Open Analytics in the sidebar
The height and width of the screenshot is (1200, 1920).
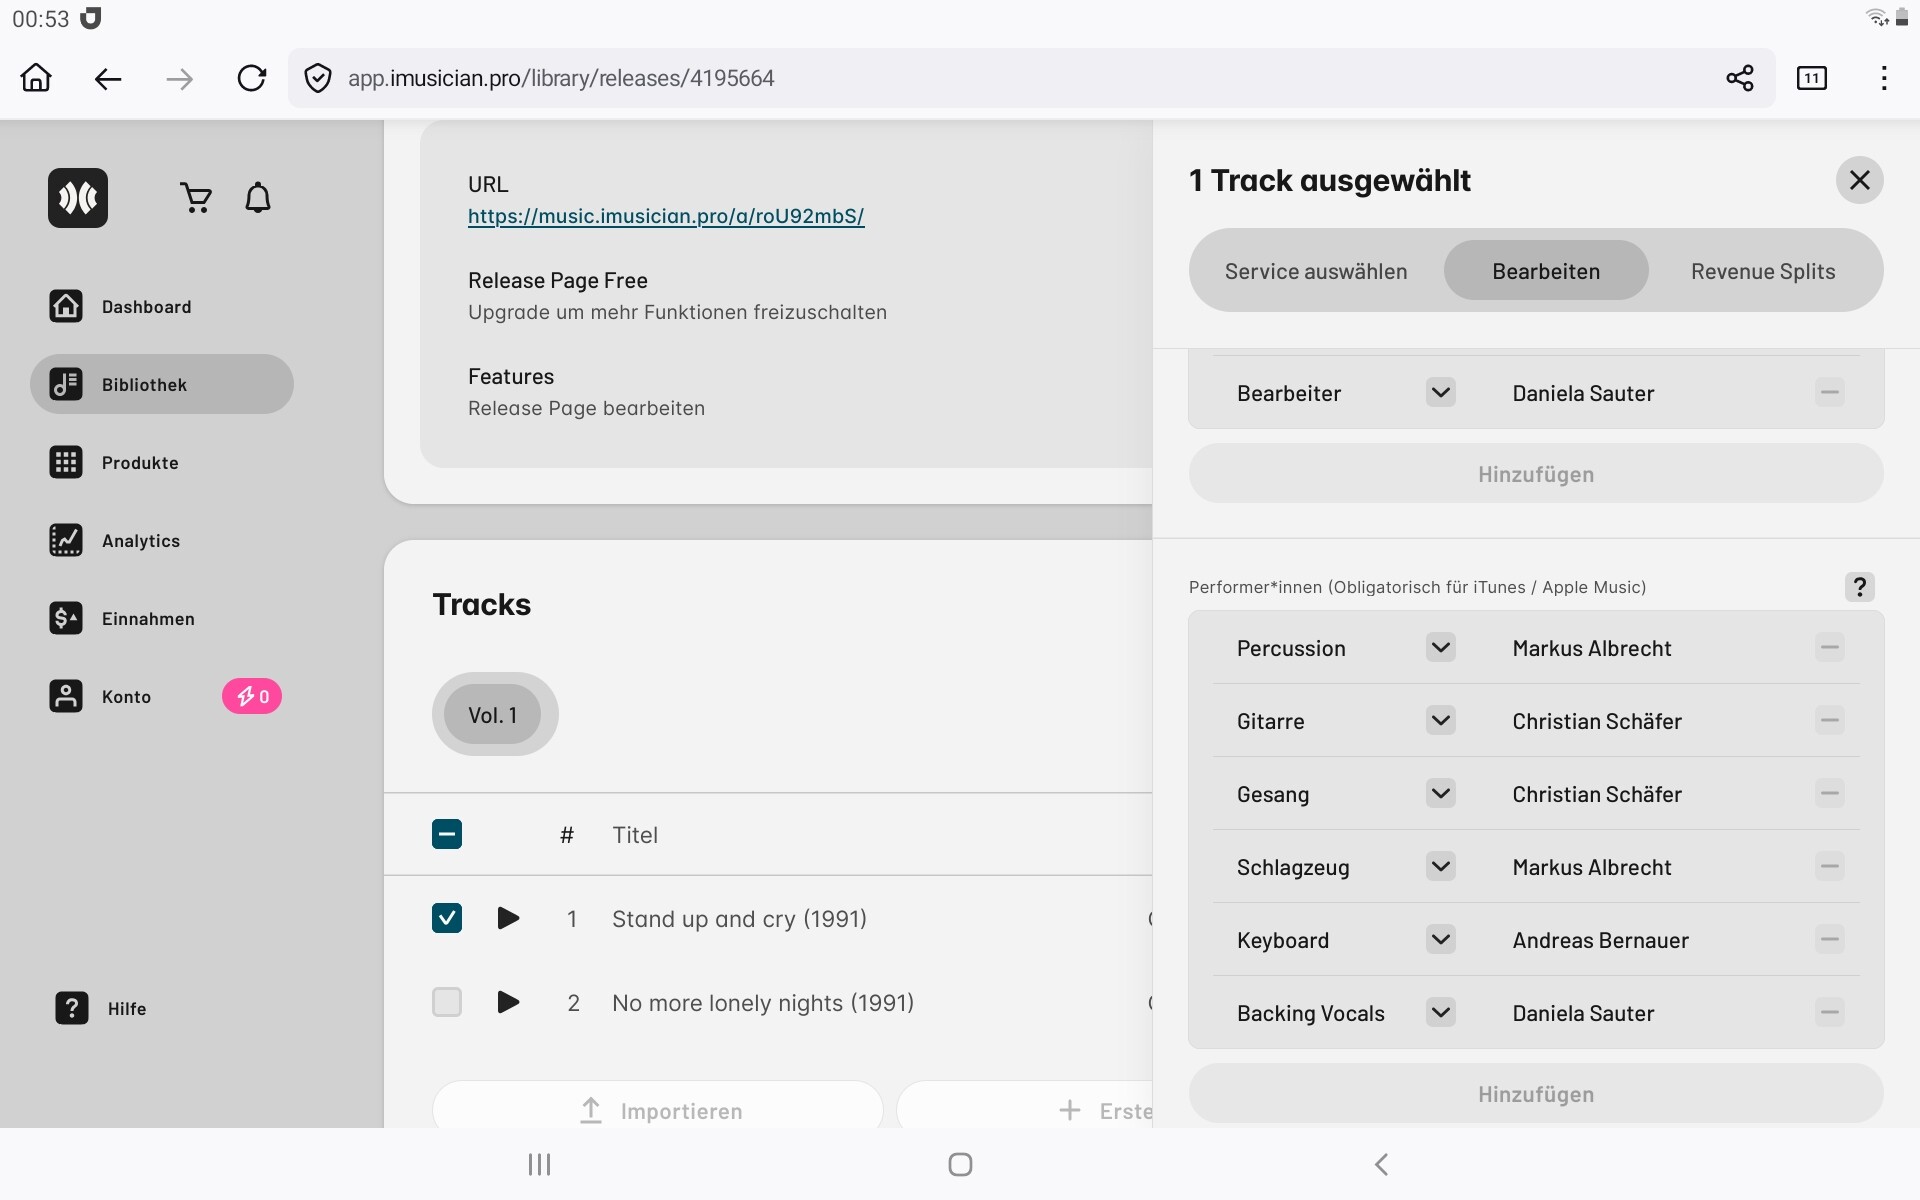click(x=140, y=541)
